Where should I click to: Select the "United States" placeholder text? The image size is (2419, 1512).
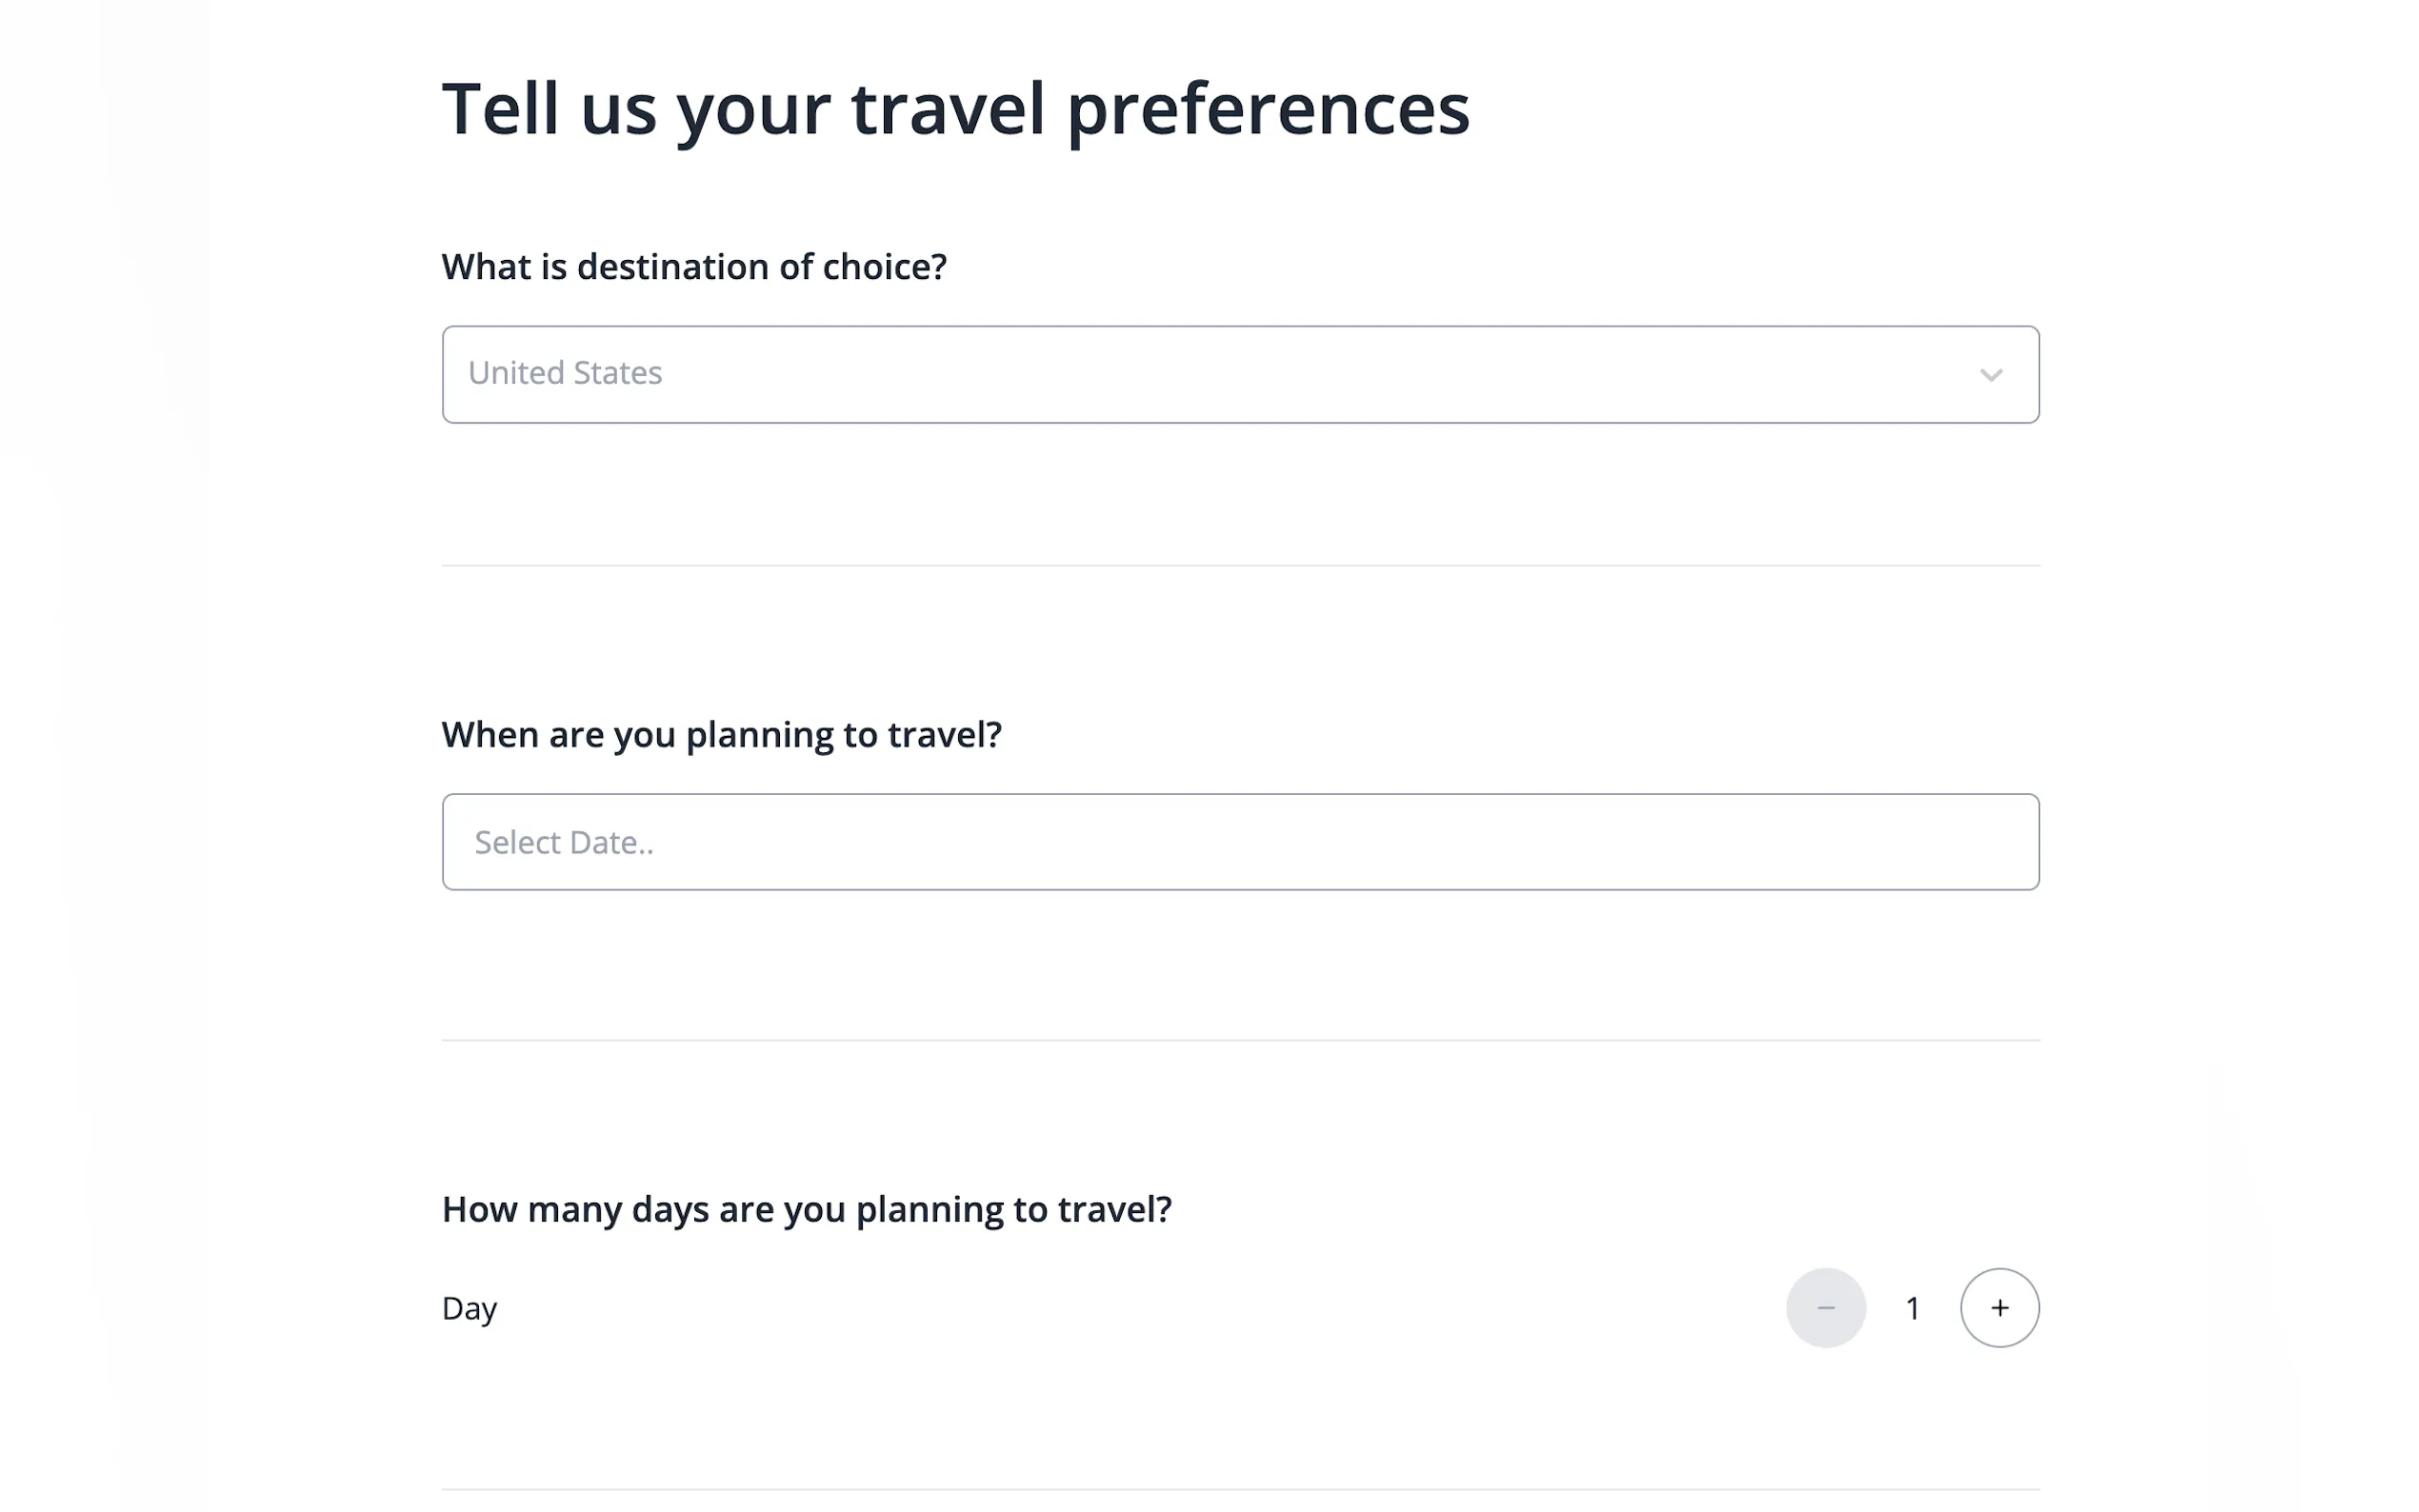[565, 373]
